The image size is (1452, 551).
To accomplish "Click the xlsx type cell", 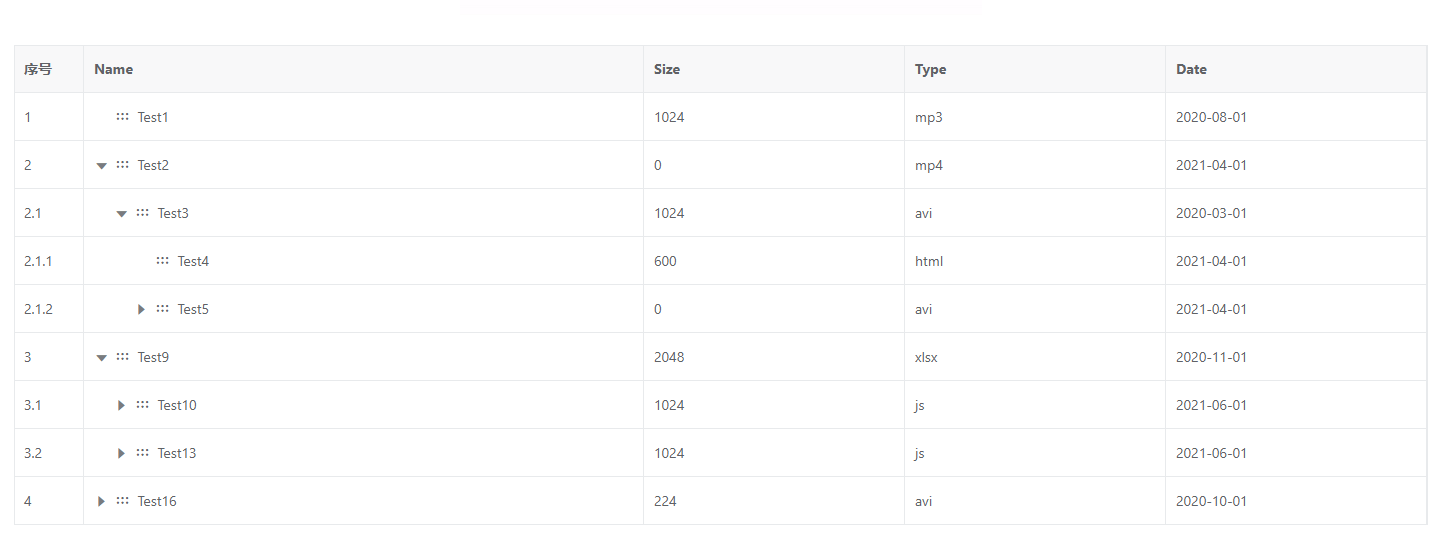I will (926, 357).
